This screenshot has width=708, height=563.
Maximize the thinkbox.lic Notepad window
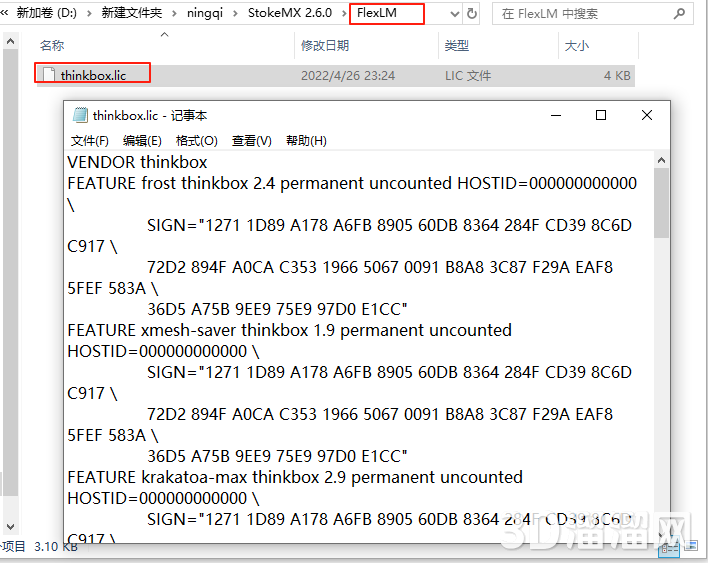click(601, 116)
